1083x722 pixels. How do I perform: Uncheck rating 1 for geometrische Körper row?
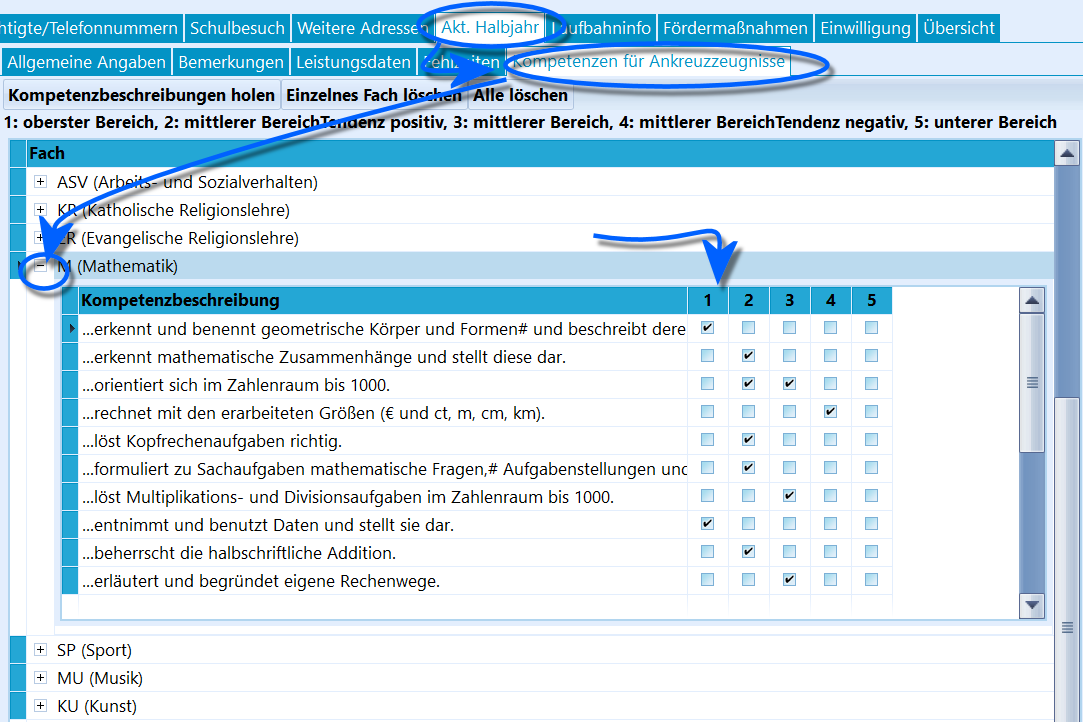point(707,327)
